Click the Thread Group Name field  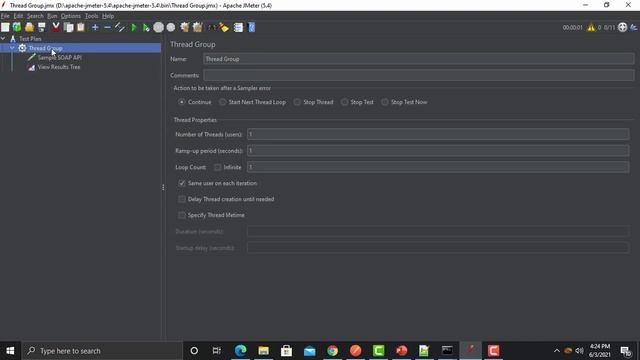[418, 59]
